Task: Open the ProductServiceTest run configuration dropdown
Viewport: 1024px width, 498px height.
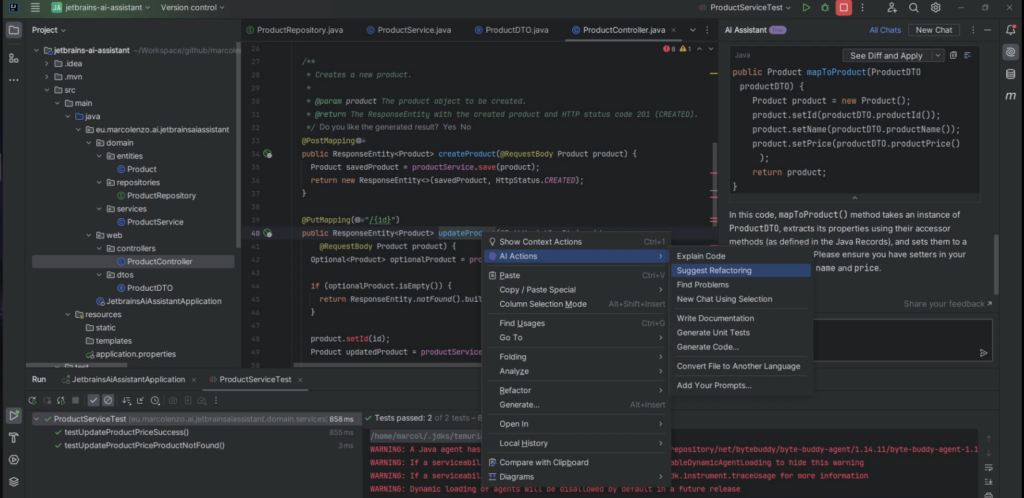Action: pos(747,8)
